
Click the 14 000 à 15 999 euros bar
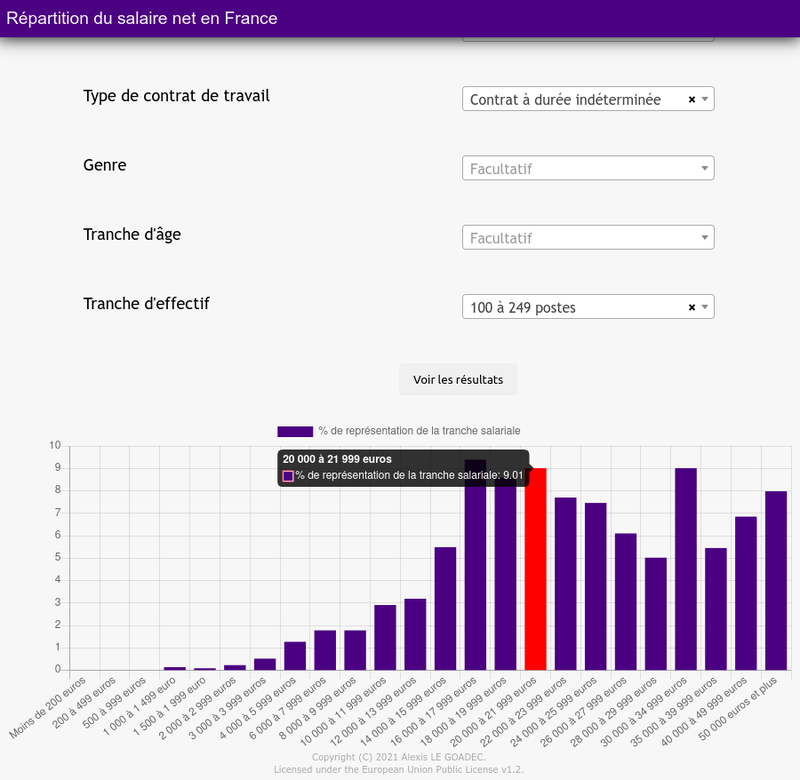point(445,608)
